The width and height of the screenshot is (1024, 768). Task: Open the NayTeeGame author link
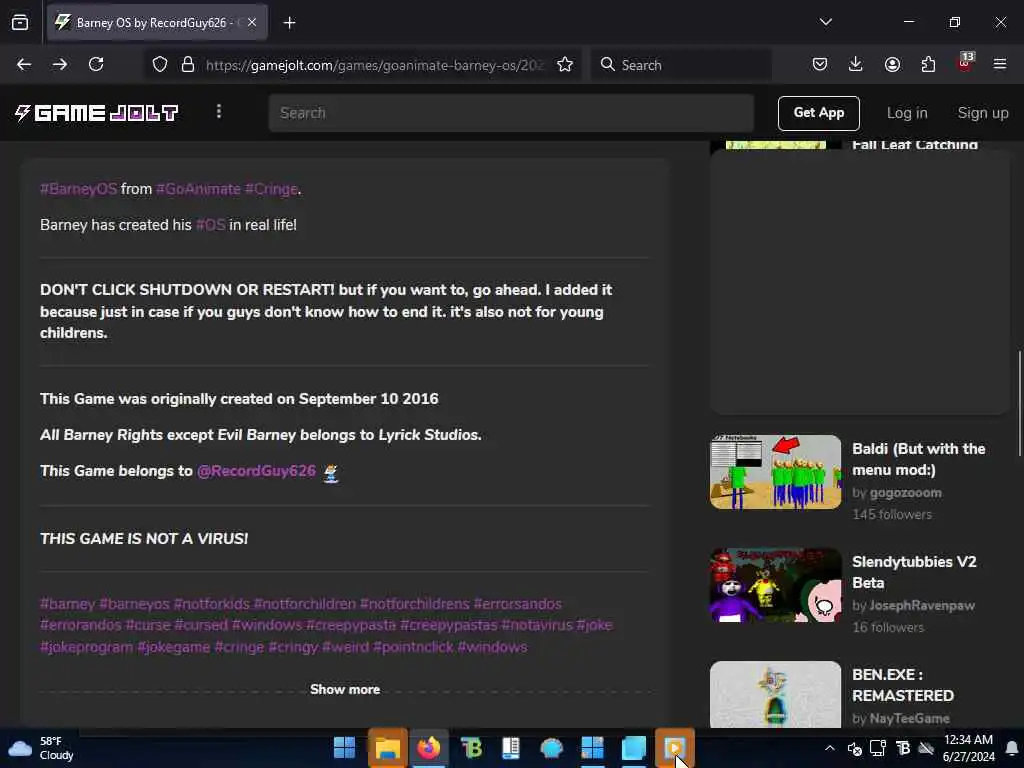click(x=909, y=718)
